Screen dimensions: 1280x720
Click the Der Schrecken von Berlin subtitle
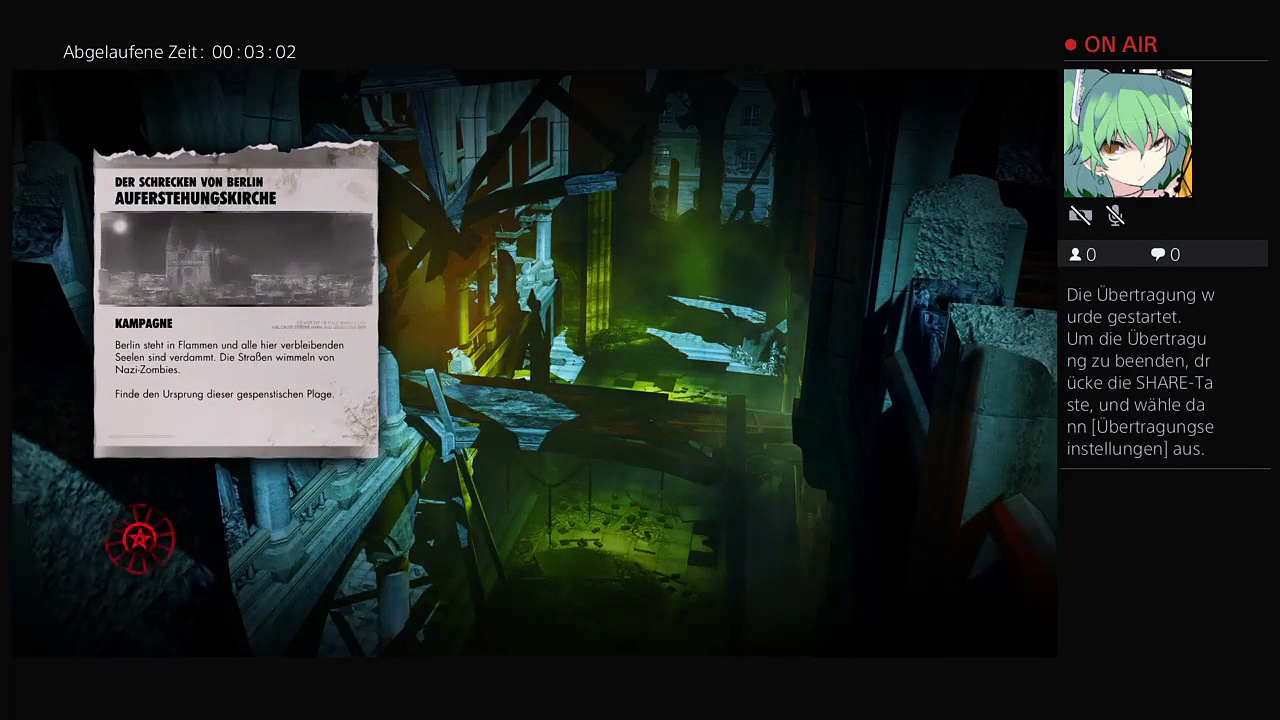[188, 182]
